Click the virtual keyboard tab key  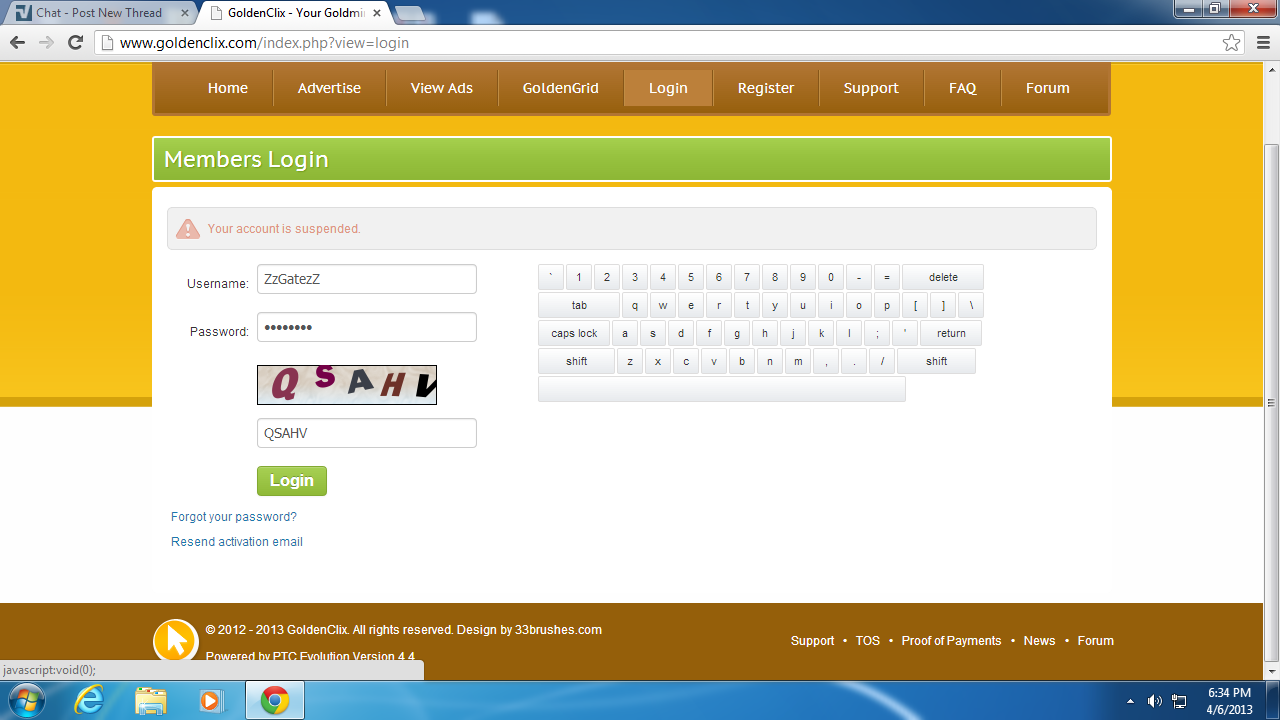[579, 305]
